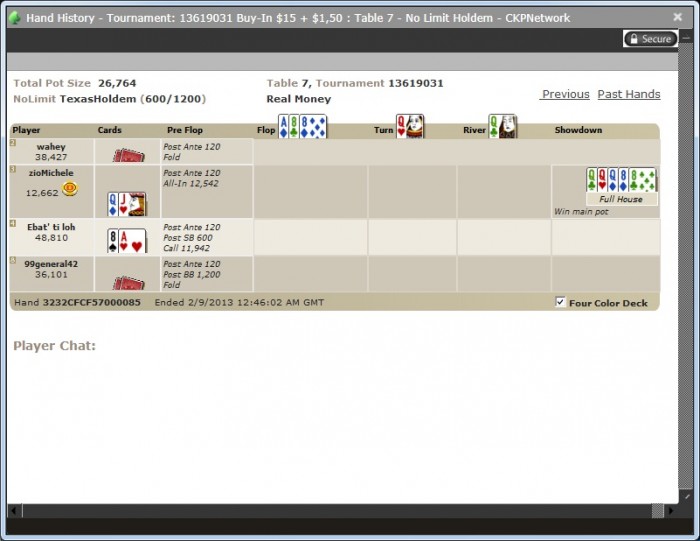
Task: Click zioMichele's Queen of diamonds hole card
Action: click(112, 204)
